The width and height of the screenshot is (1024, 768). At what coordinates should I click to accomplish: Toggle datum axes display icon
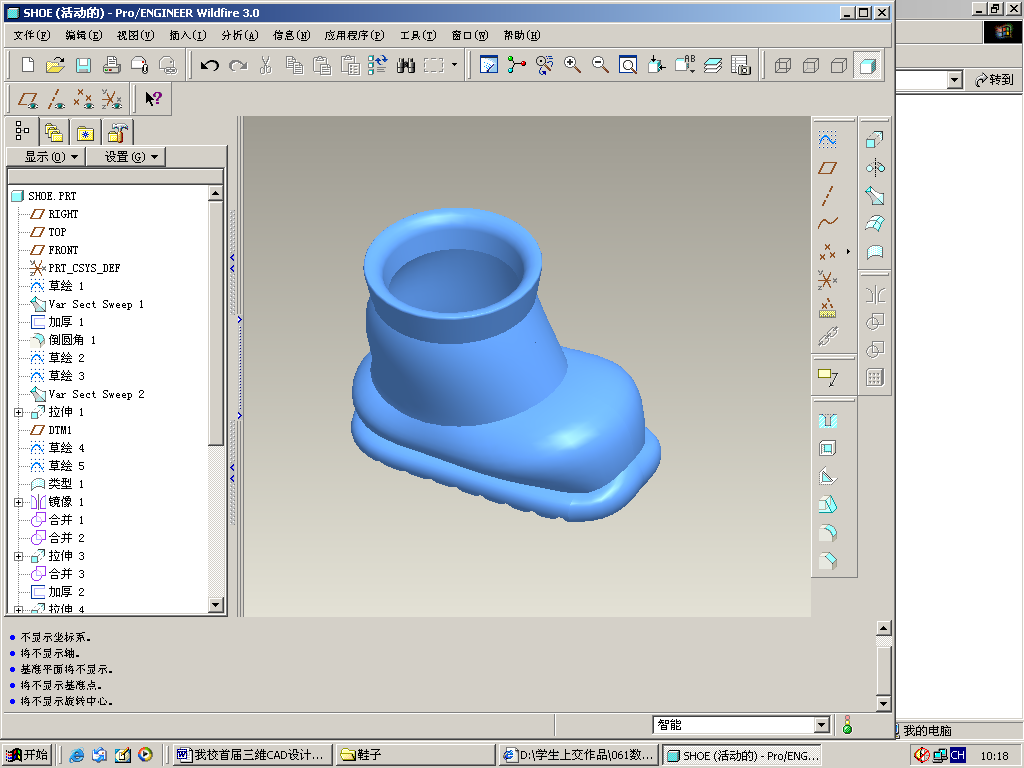click(x=57, y=99)
